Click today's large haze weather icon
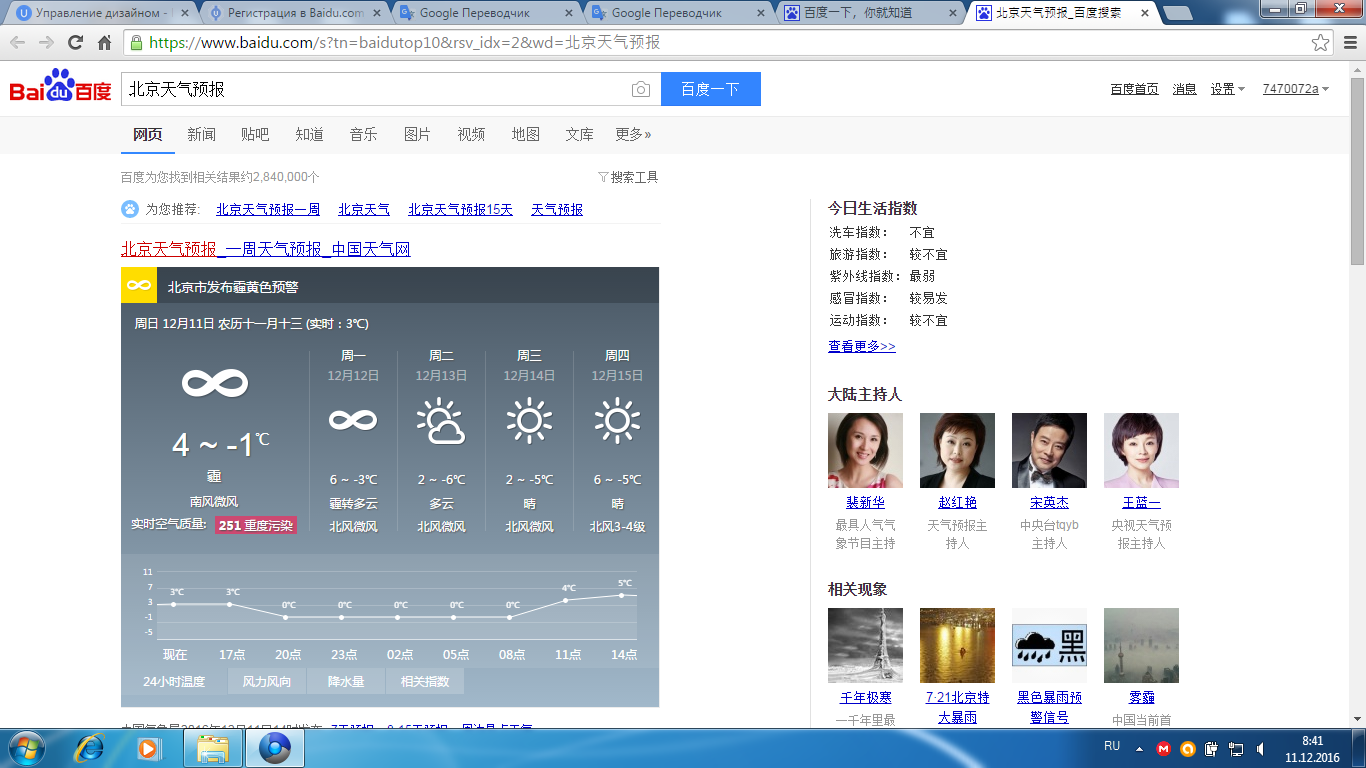 click(x=214, y=383)
